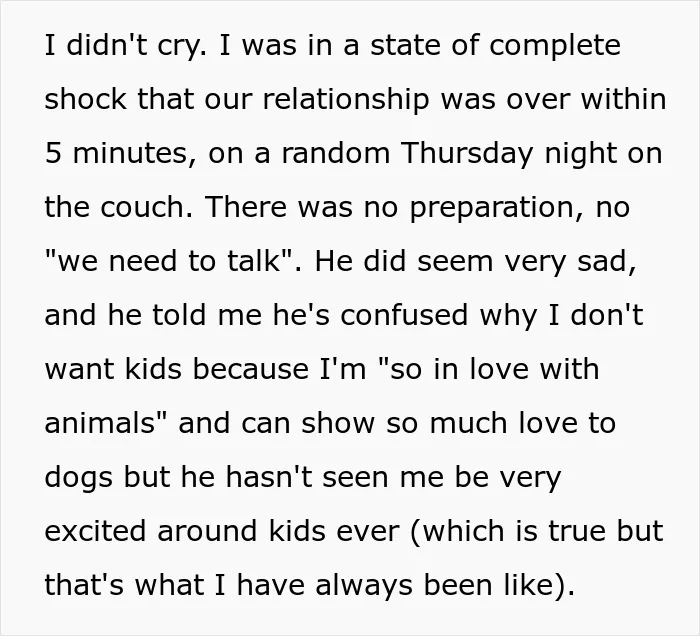Click the word "random" before Thursday
Viewport: 700px width, 636px height.
tap(335, 154)
